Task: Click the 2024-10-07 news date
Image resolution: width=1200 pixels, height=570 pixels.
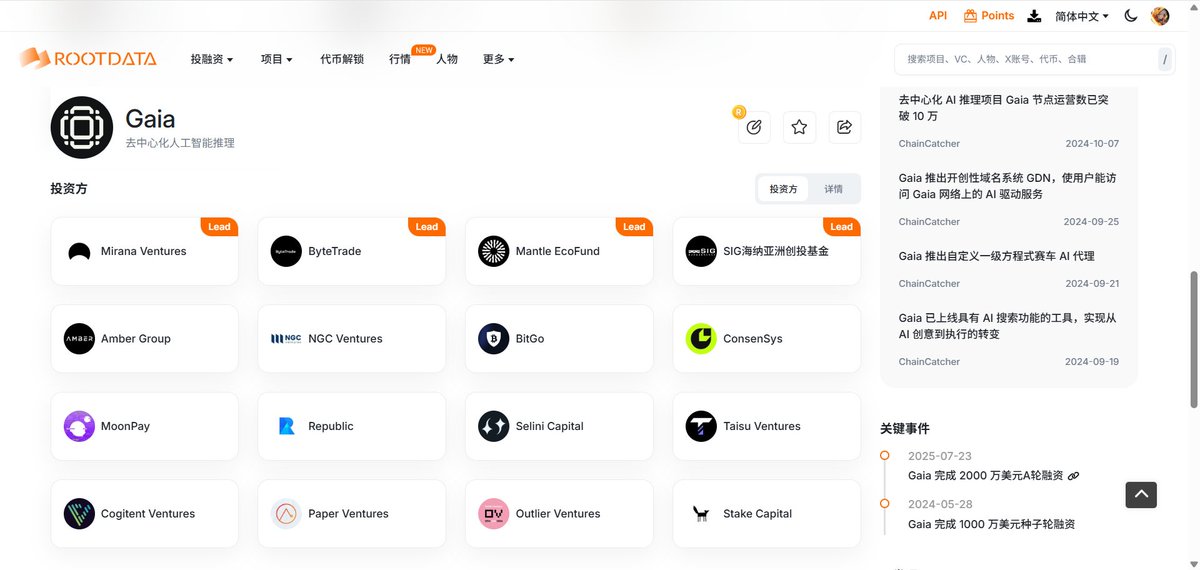Action: click(1091, 144)
